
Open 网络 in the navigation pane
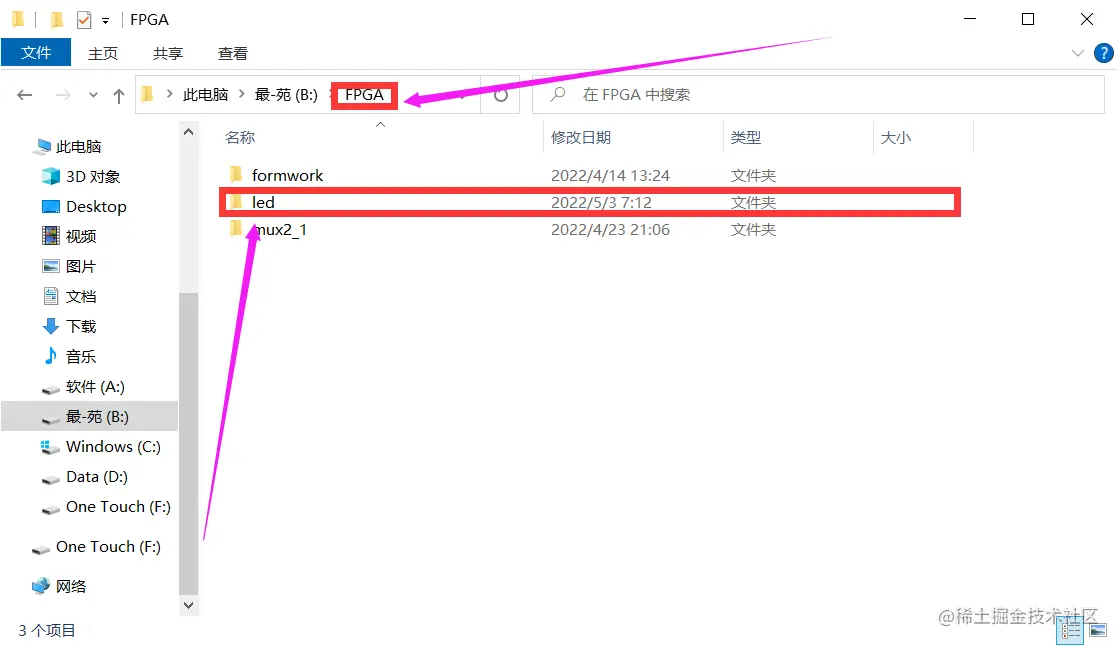click(x=71, y=586)
